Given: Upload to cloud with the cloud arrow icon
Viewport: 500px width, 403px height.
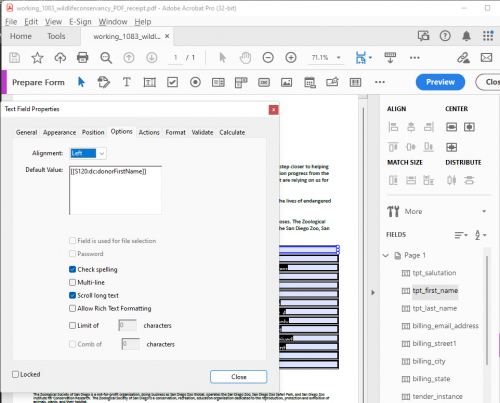Looking at the screenshot, I should [x=60, y=58].
